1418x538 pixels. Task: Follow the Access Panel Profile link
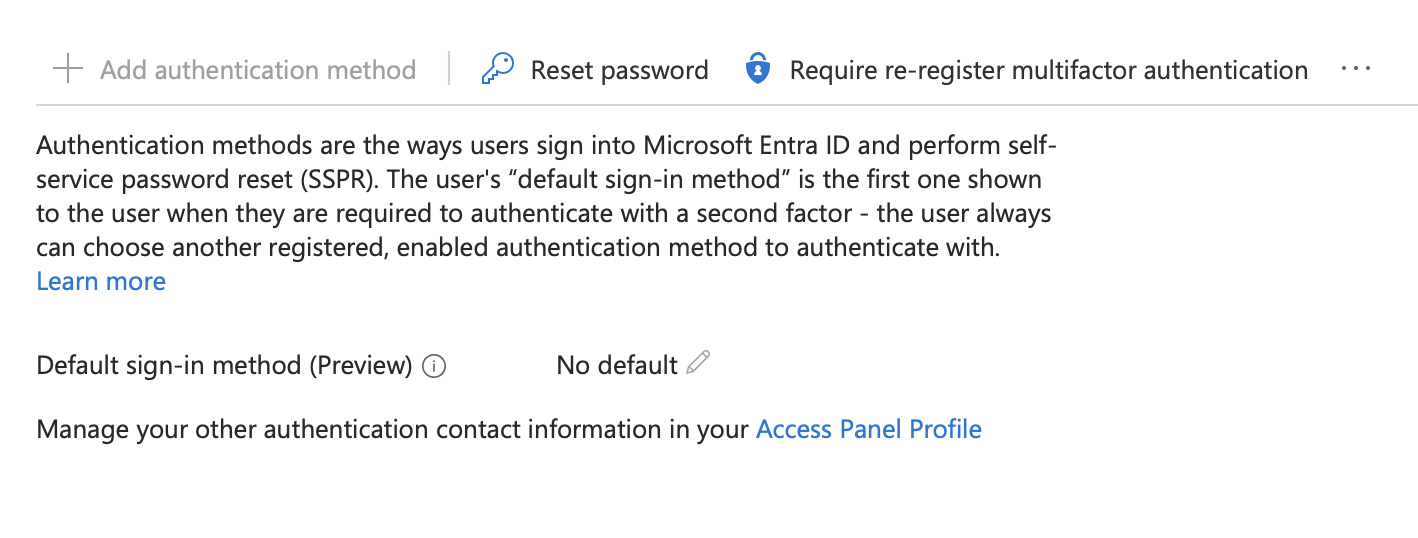point(868,430)
